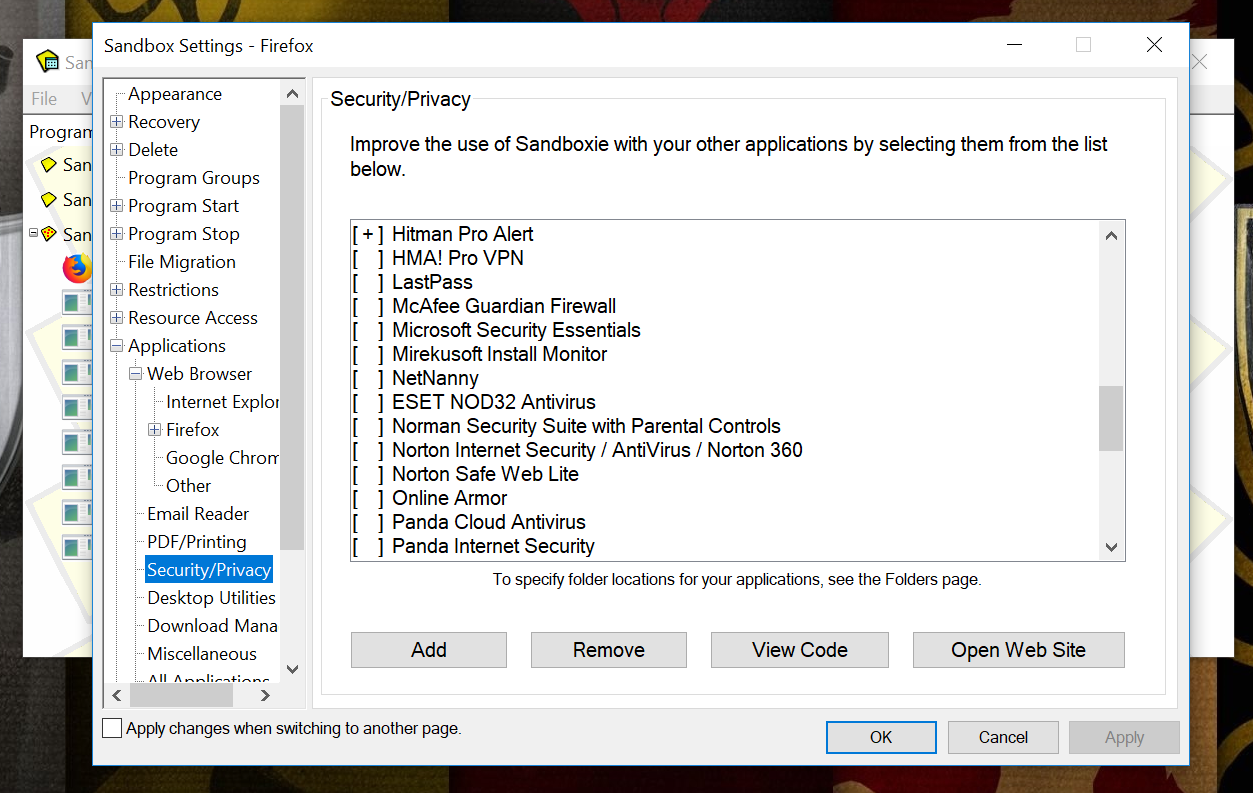This screenshot has height=793, width=1253.
Task: Open the File Migration settings page
Action: coord(182,262)
